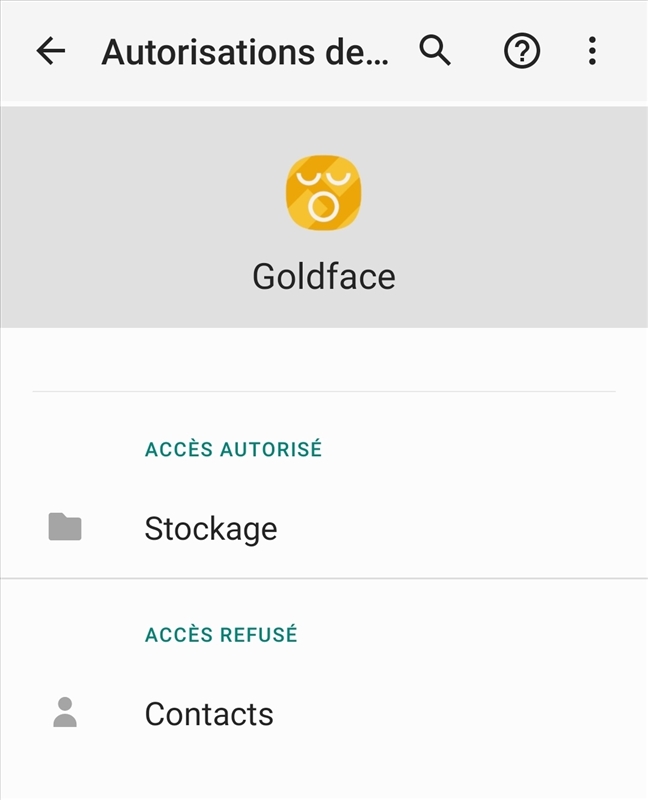Select the magnifier to search permissions
The height and width of the screenshot is (800, 648).
[x=434, y=49]
